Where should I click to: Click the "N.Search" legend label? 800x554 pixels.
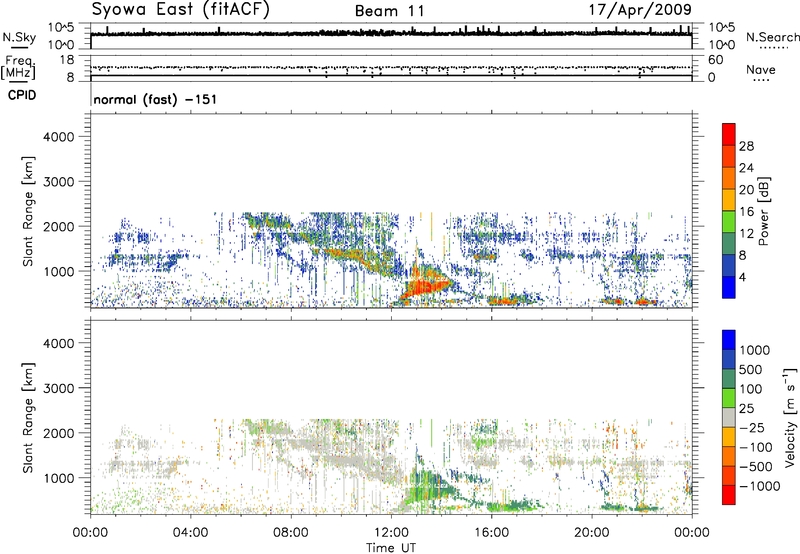(x=772, y=37)
